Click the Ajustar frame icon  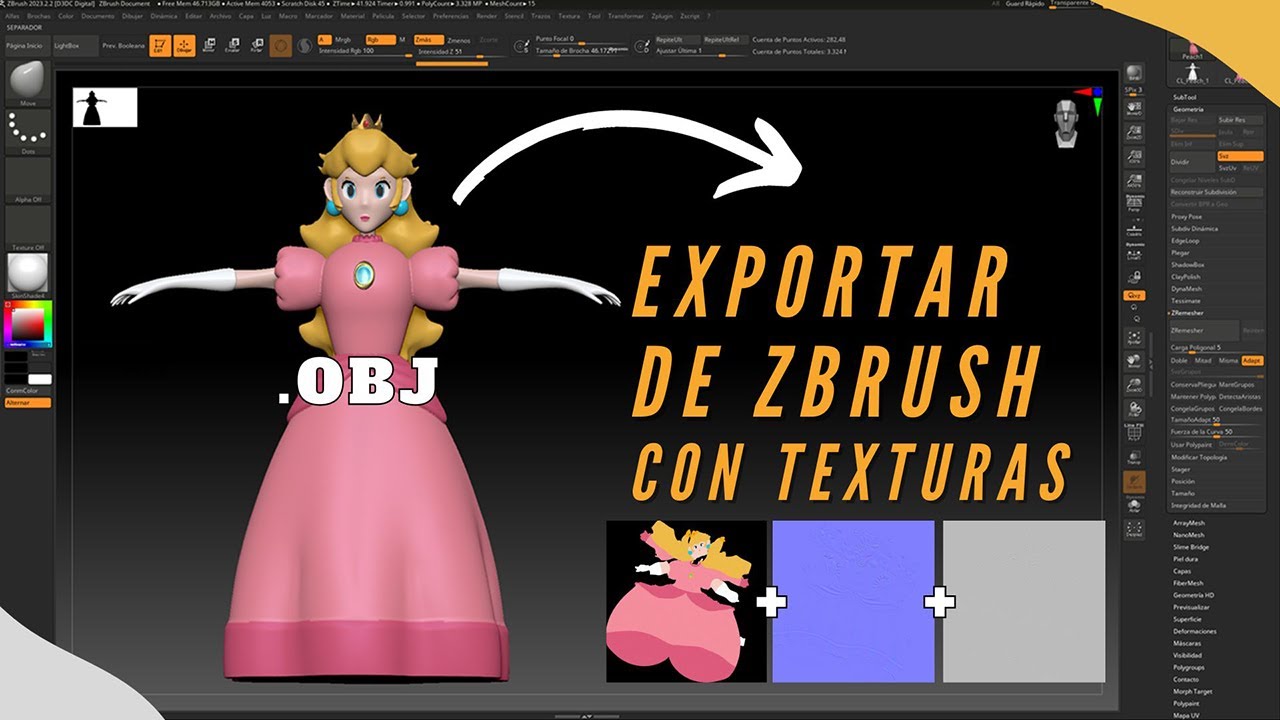[1134, 337]
